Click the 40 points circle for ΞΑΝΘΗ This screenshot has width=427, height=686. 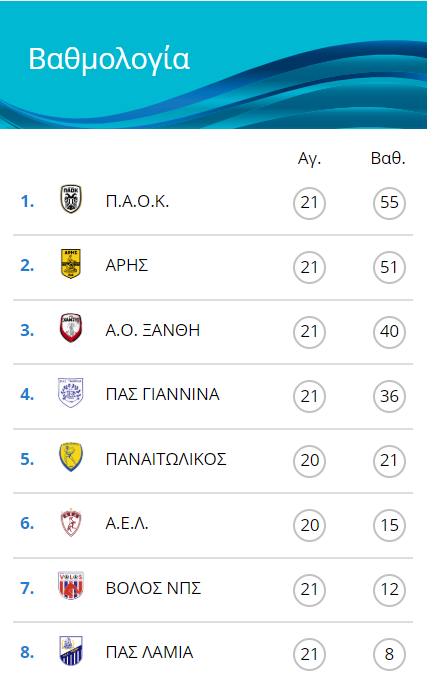pos(389,332)
